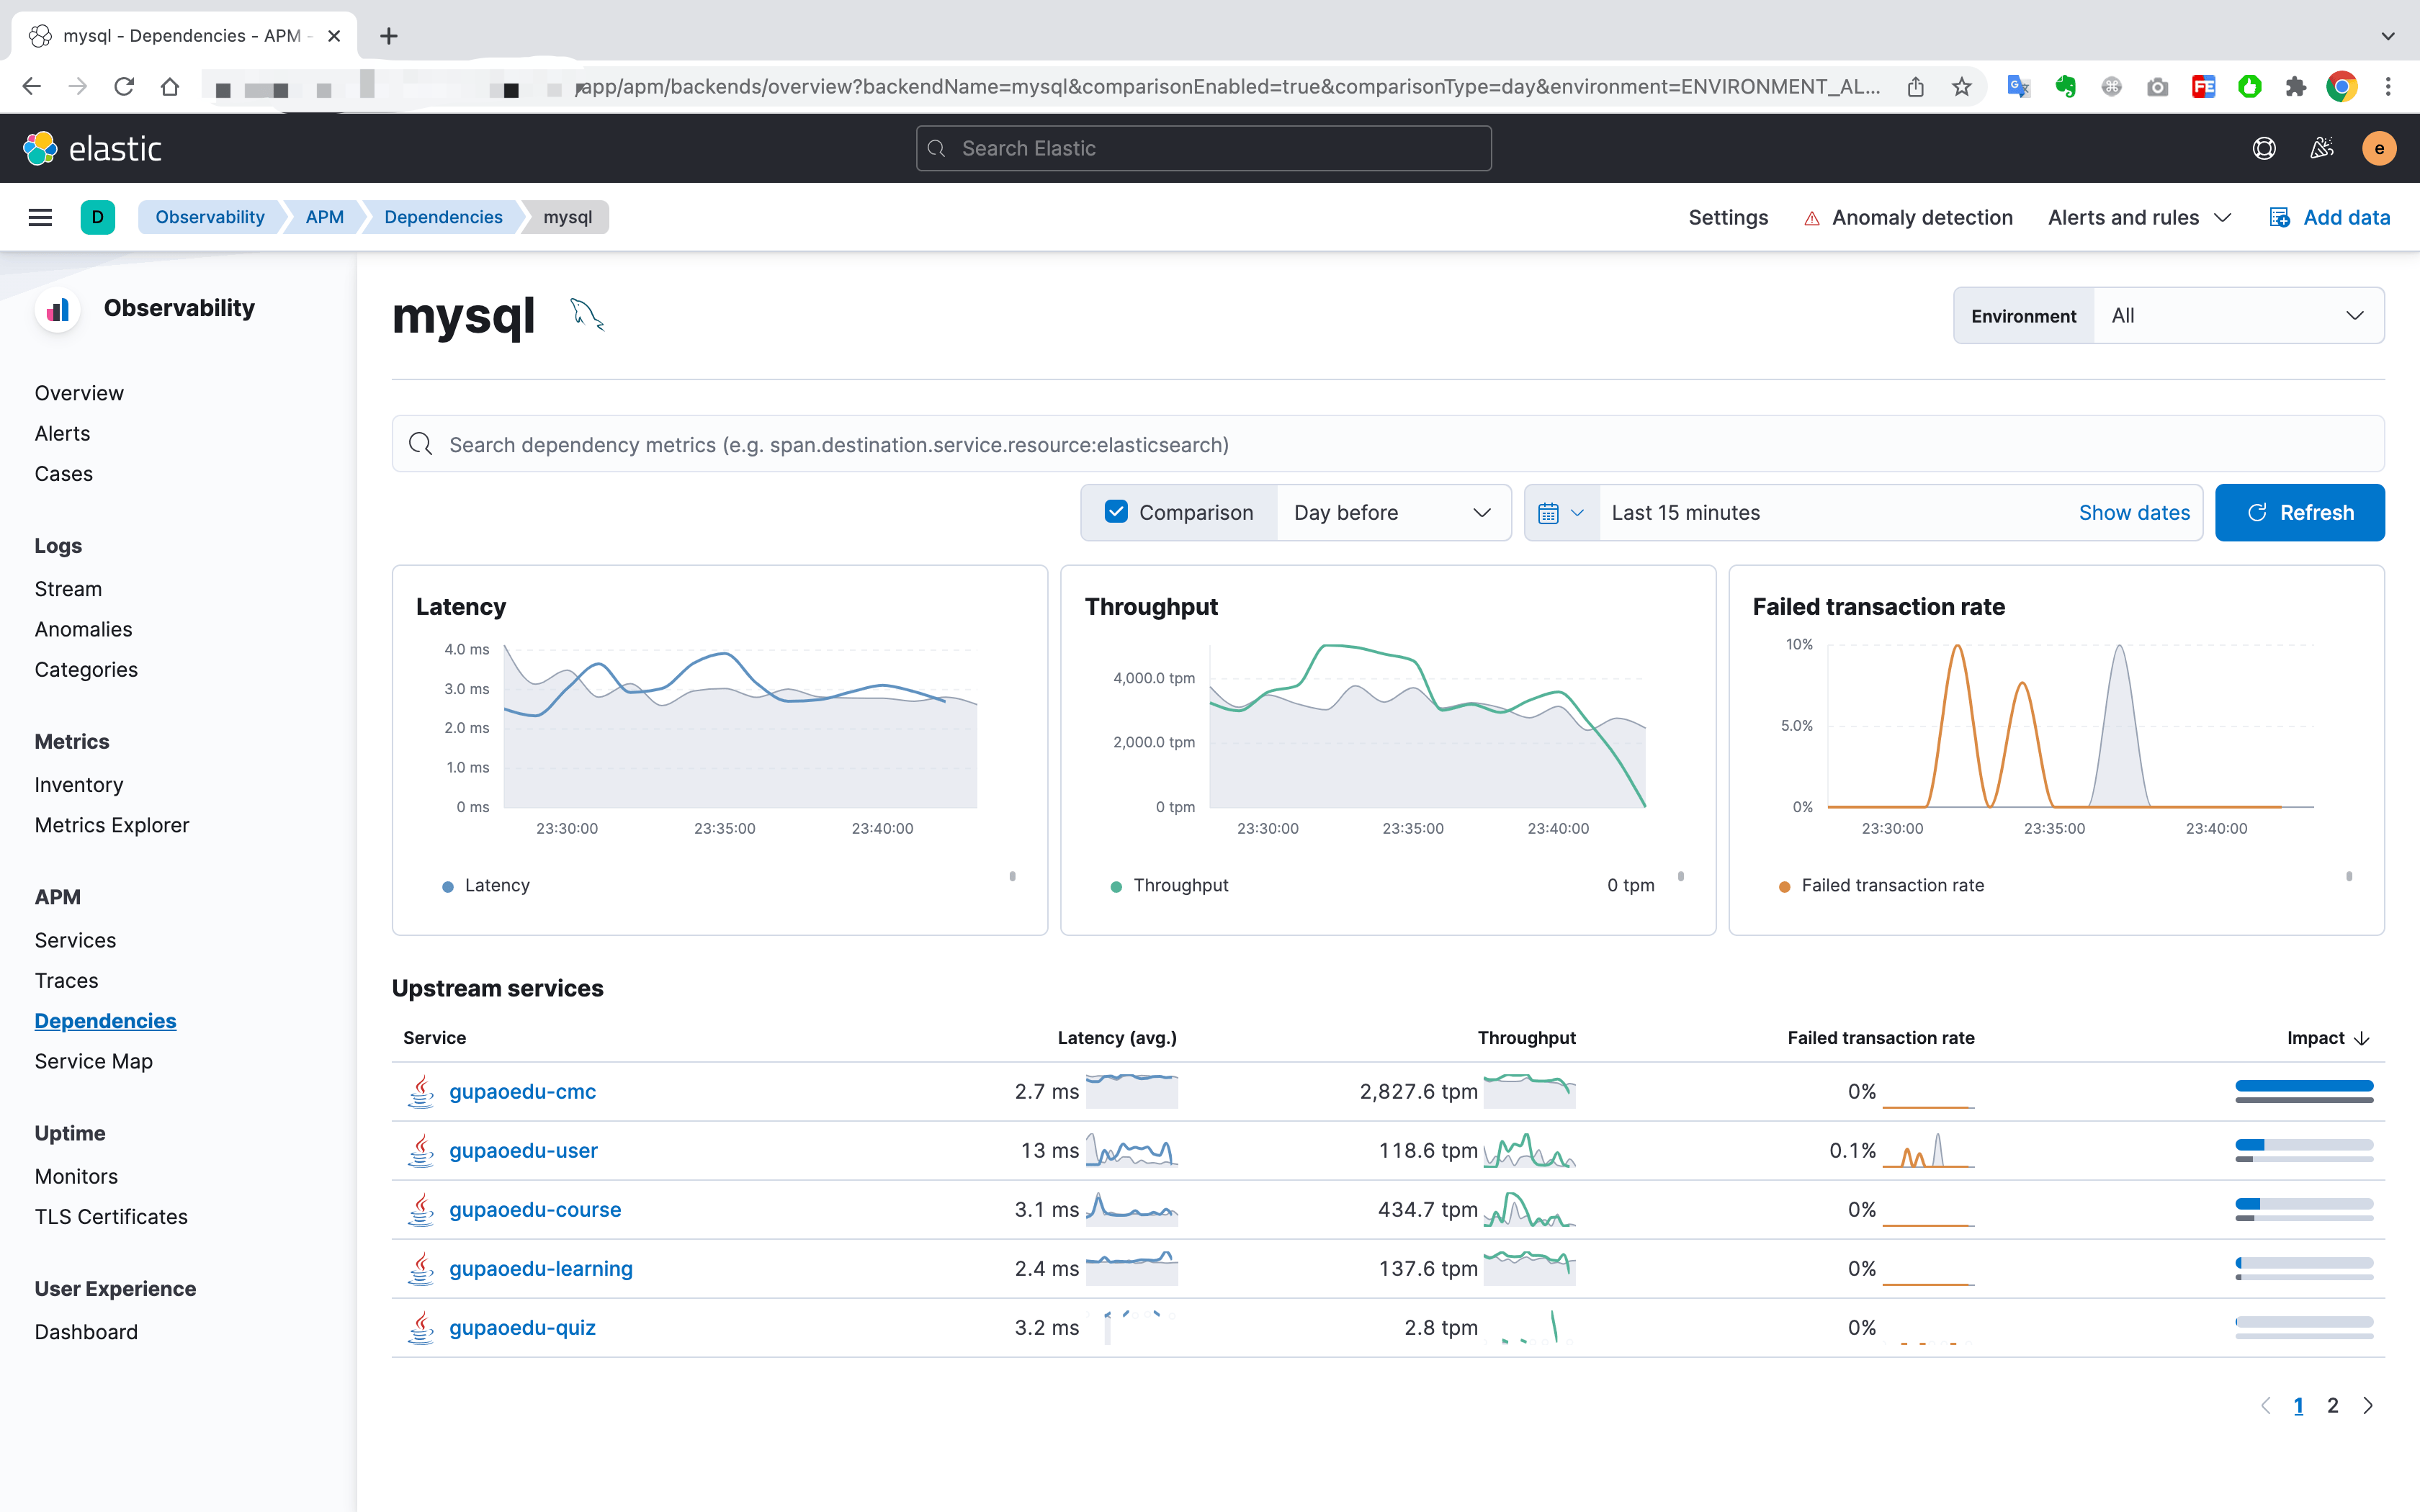Go back with the browser back arrow
Viewport: 2420px width, 1512px height.
pos(31,87)
